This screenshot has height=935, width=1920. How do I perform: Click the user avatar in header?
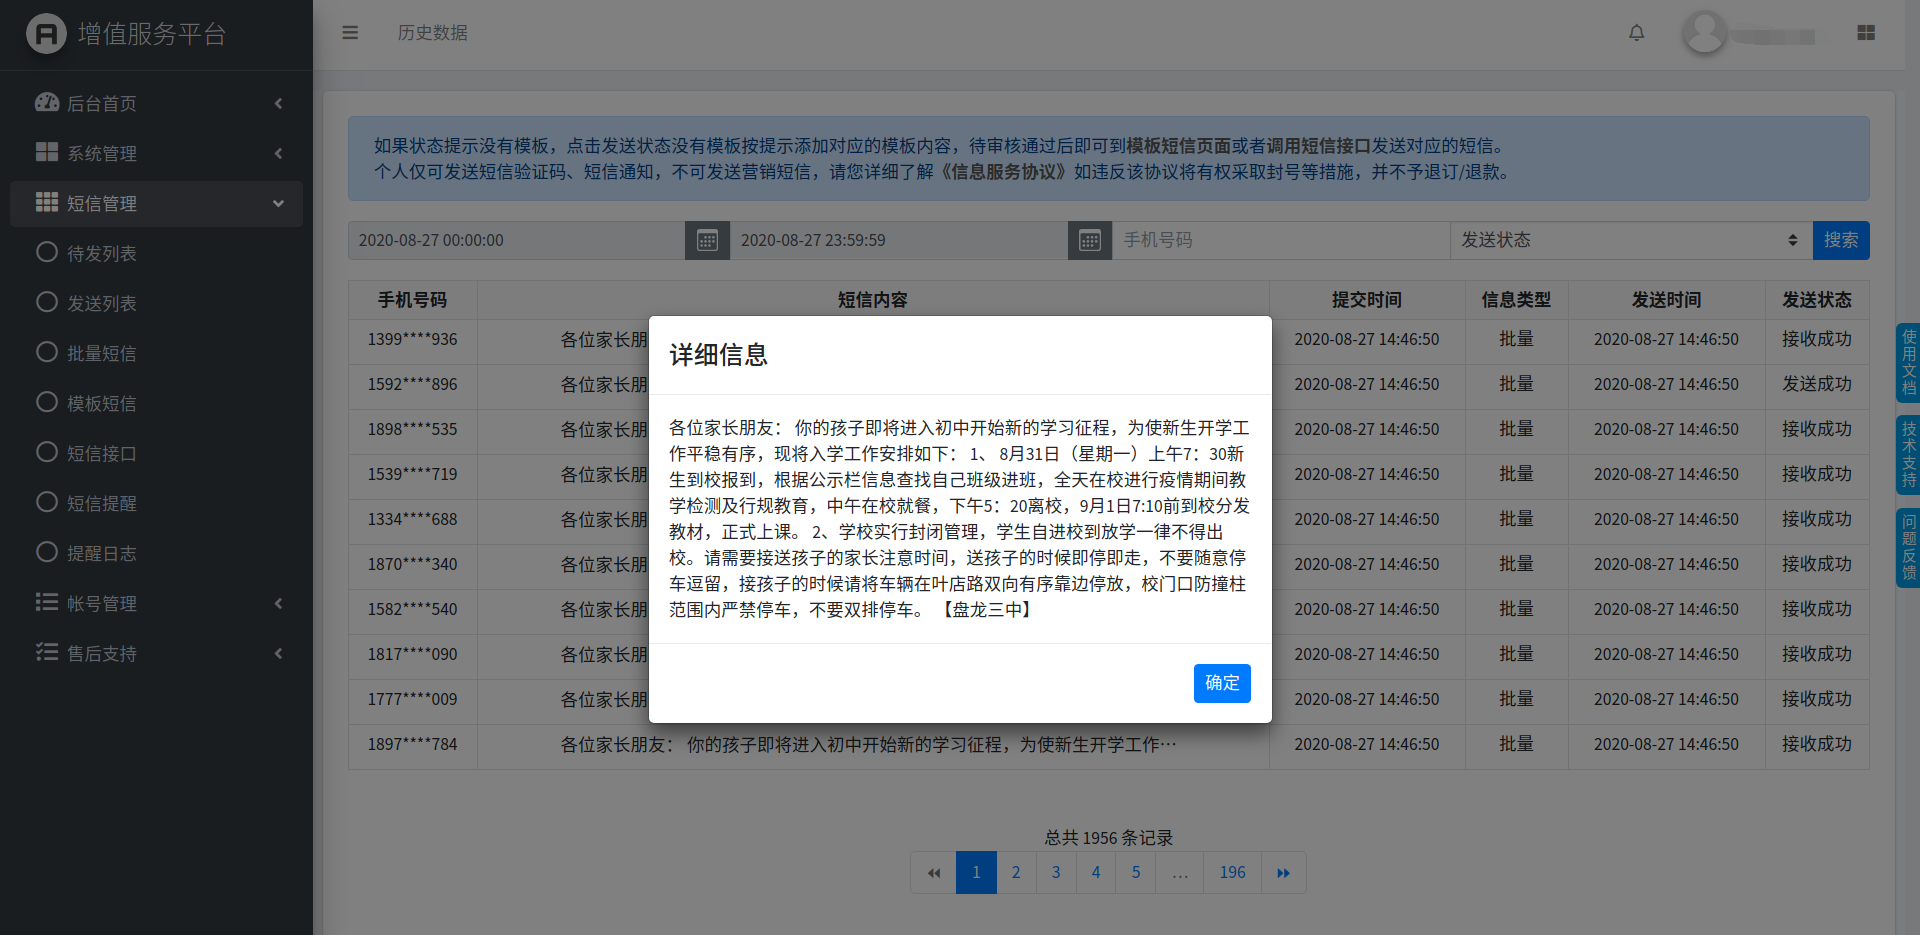point(1704,33)
